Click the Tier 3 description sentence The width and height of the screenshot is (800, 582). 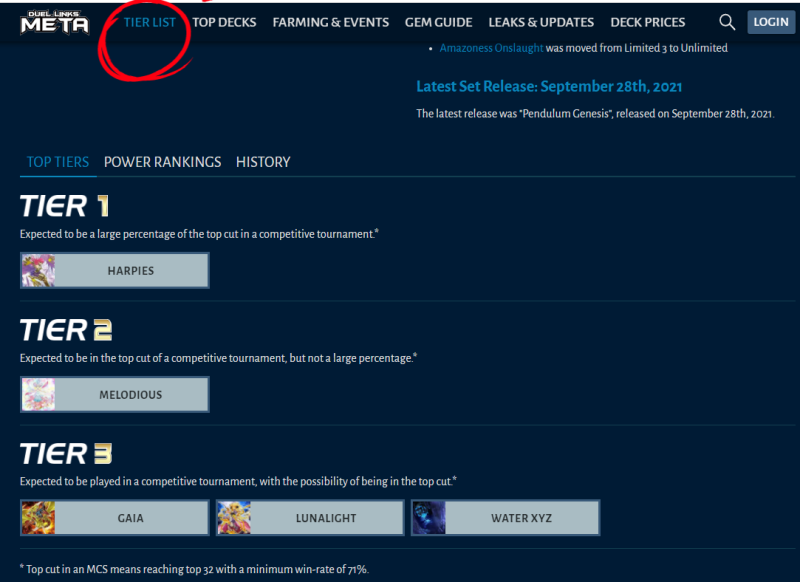tap(238, 482)
